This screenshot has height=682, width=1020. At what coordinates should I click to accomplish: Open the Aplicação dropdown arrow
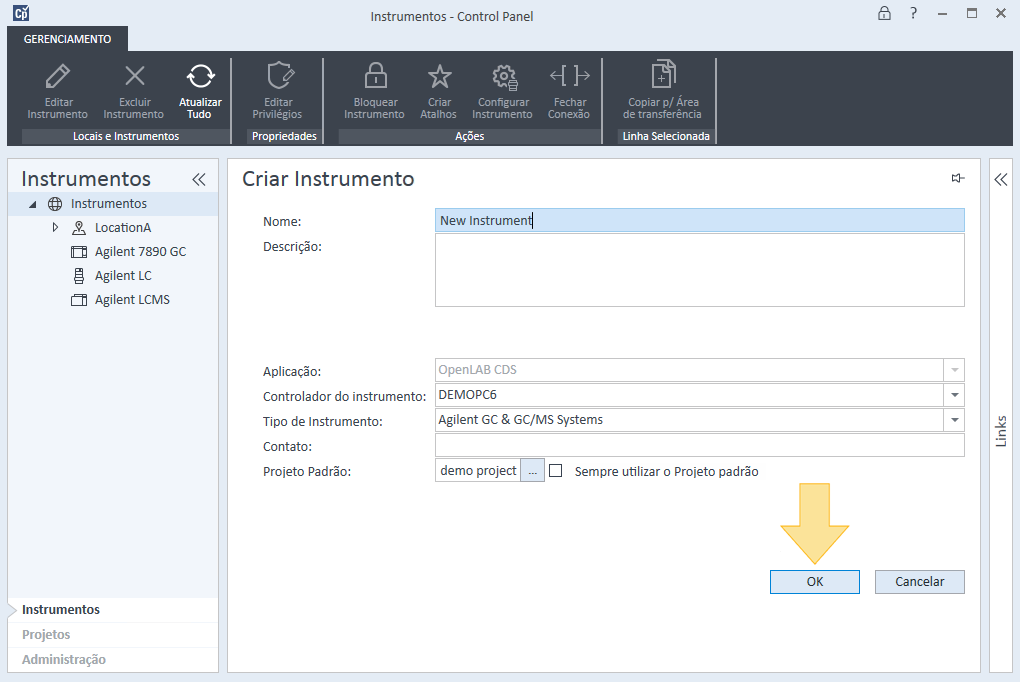(x=954, y=370)
